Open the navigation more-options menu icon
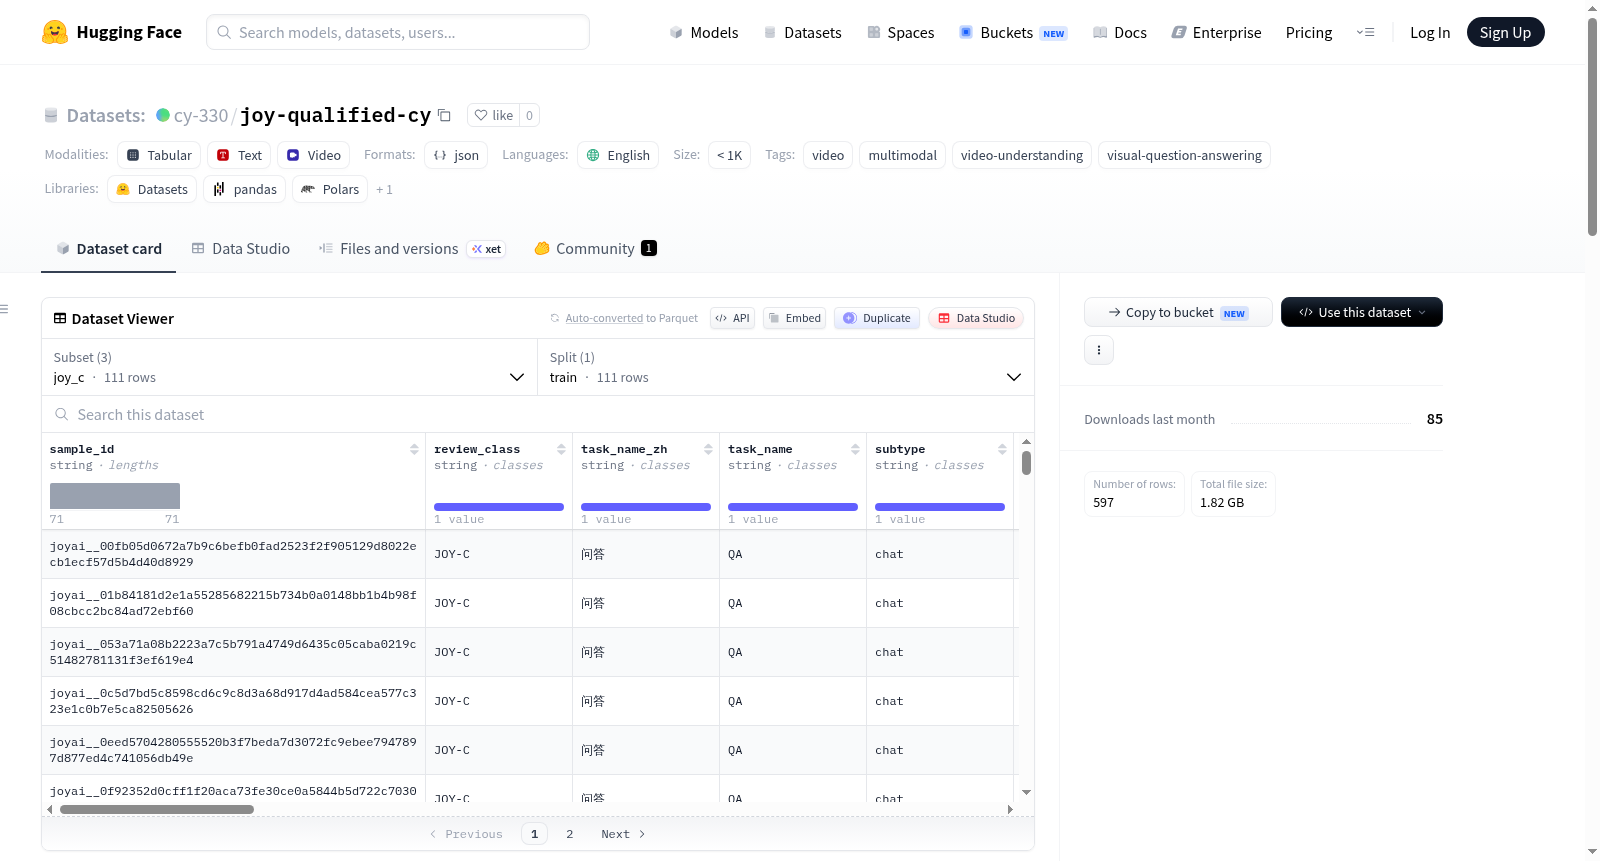 [x=1365, y=32]
